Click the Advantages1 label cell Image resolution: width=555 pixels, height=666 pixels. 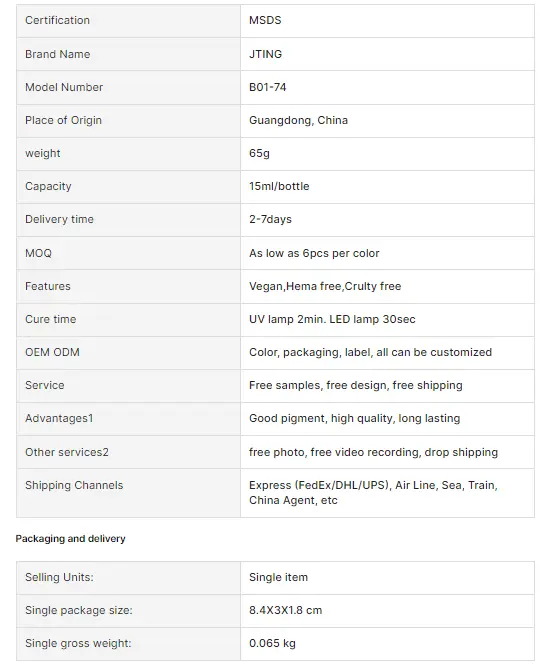pos(128,418)
